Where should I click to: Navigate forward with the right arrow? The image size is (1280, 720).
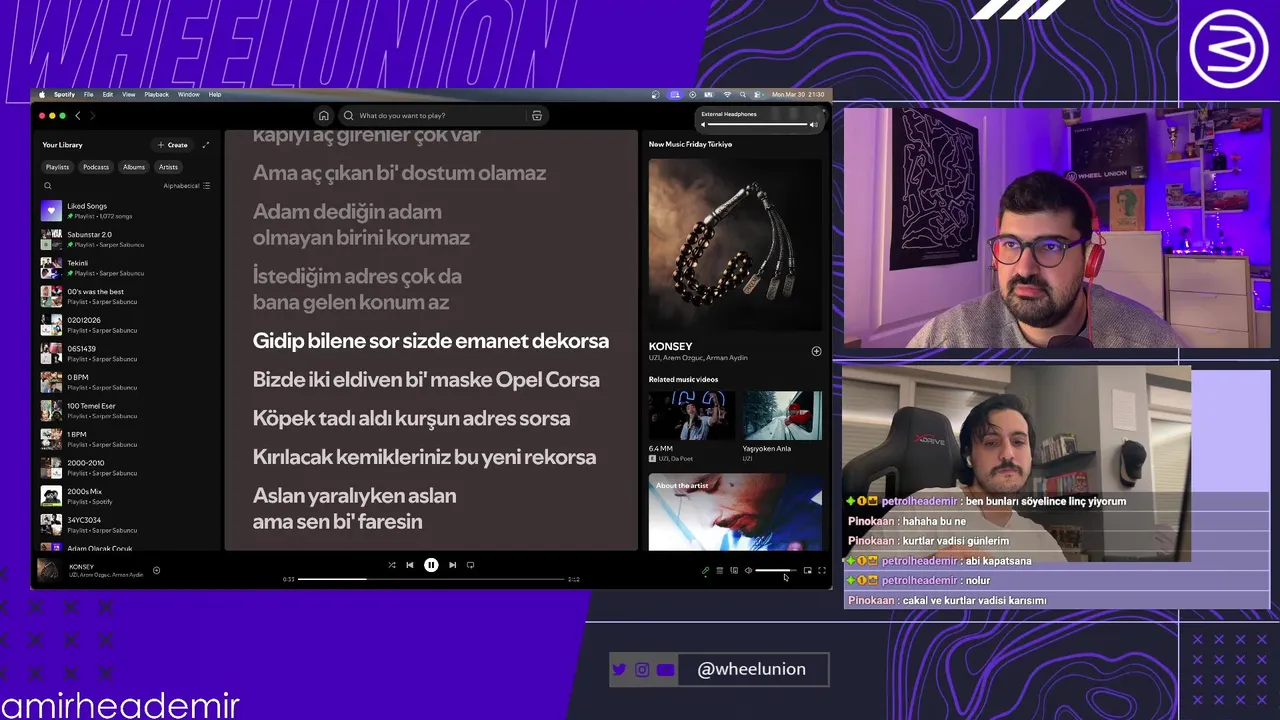click(93, 116)
